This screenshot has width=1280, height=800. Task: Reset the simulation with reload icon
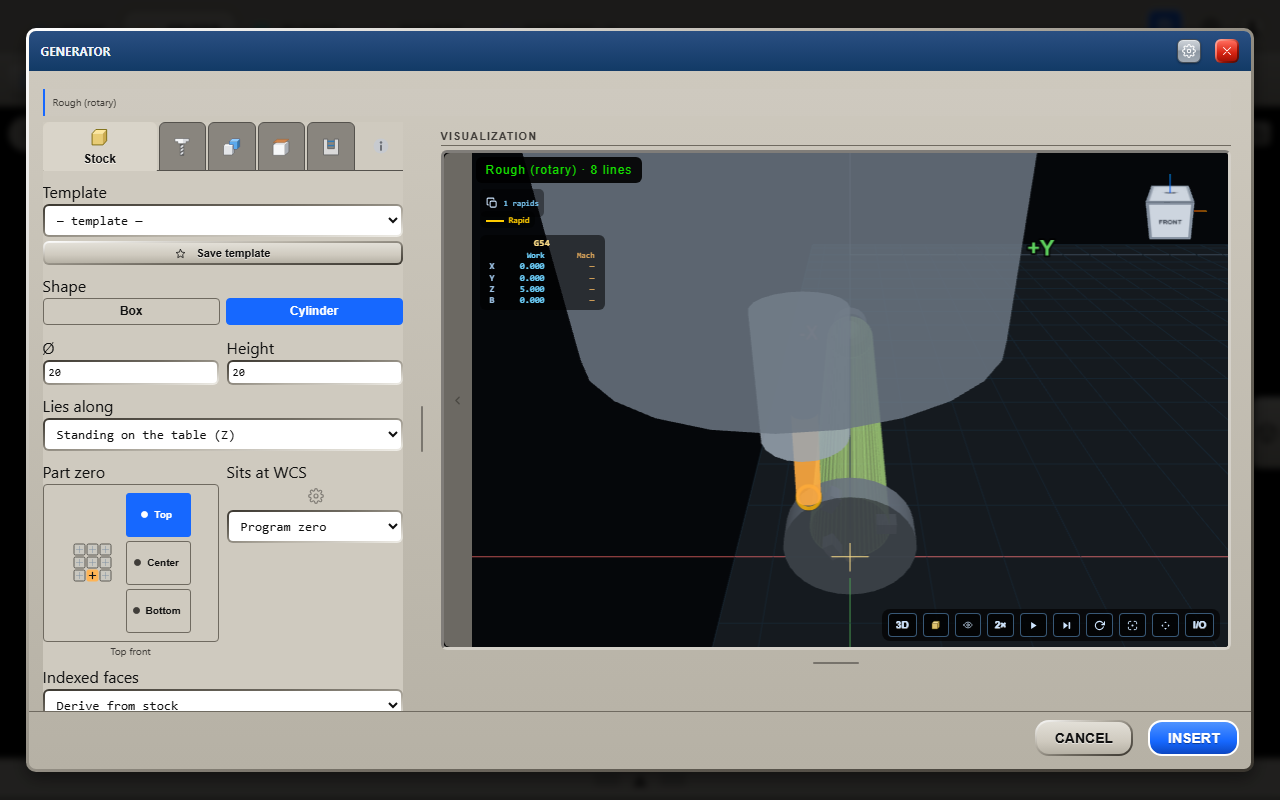(1100, 625)
